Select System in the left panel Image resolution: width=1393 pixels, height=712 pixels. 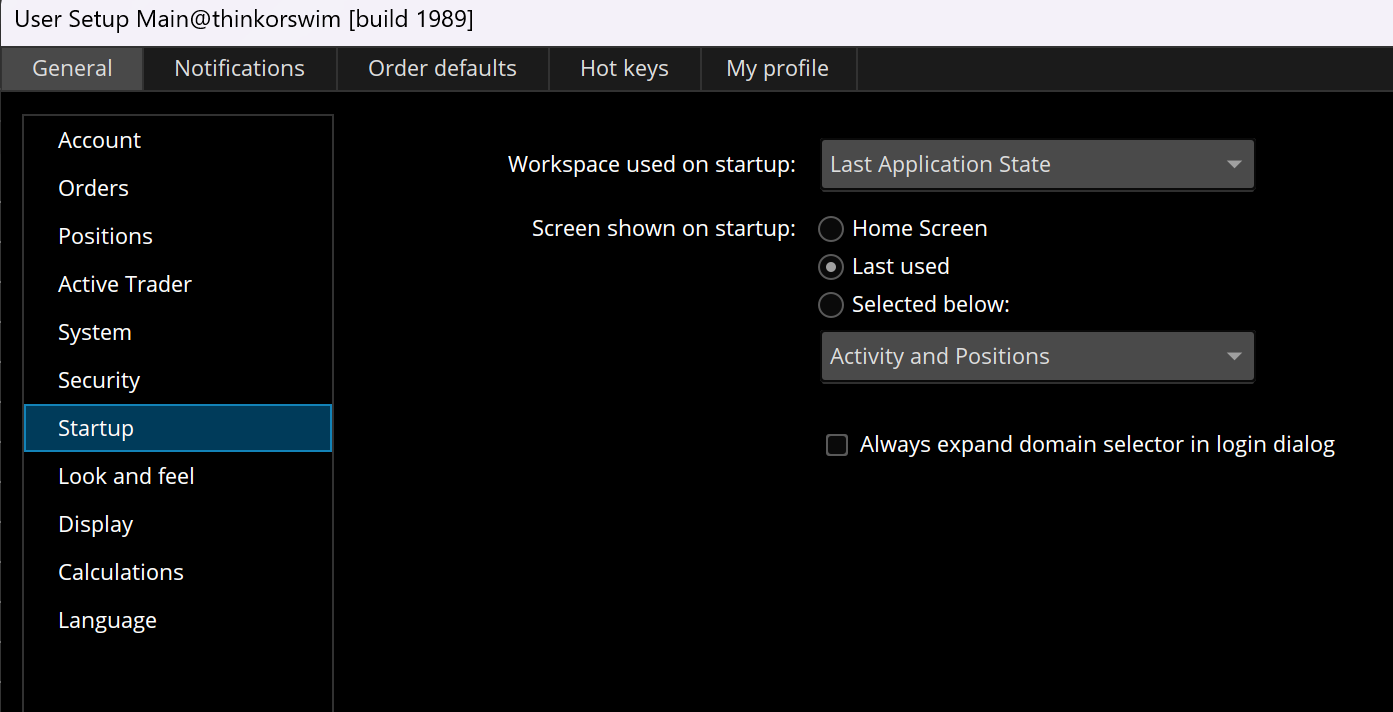(95, 333)
